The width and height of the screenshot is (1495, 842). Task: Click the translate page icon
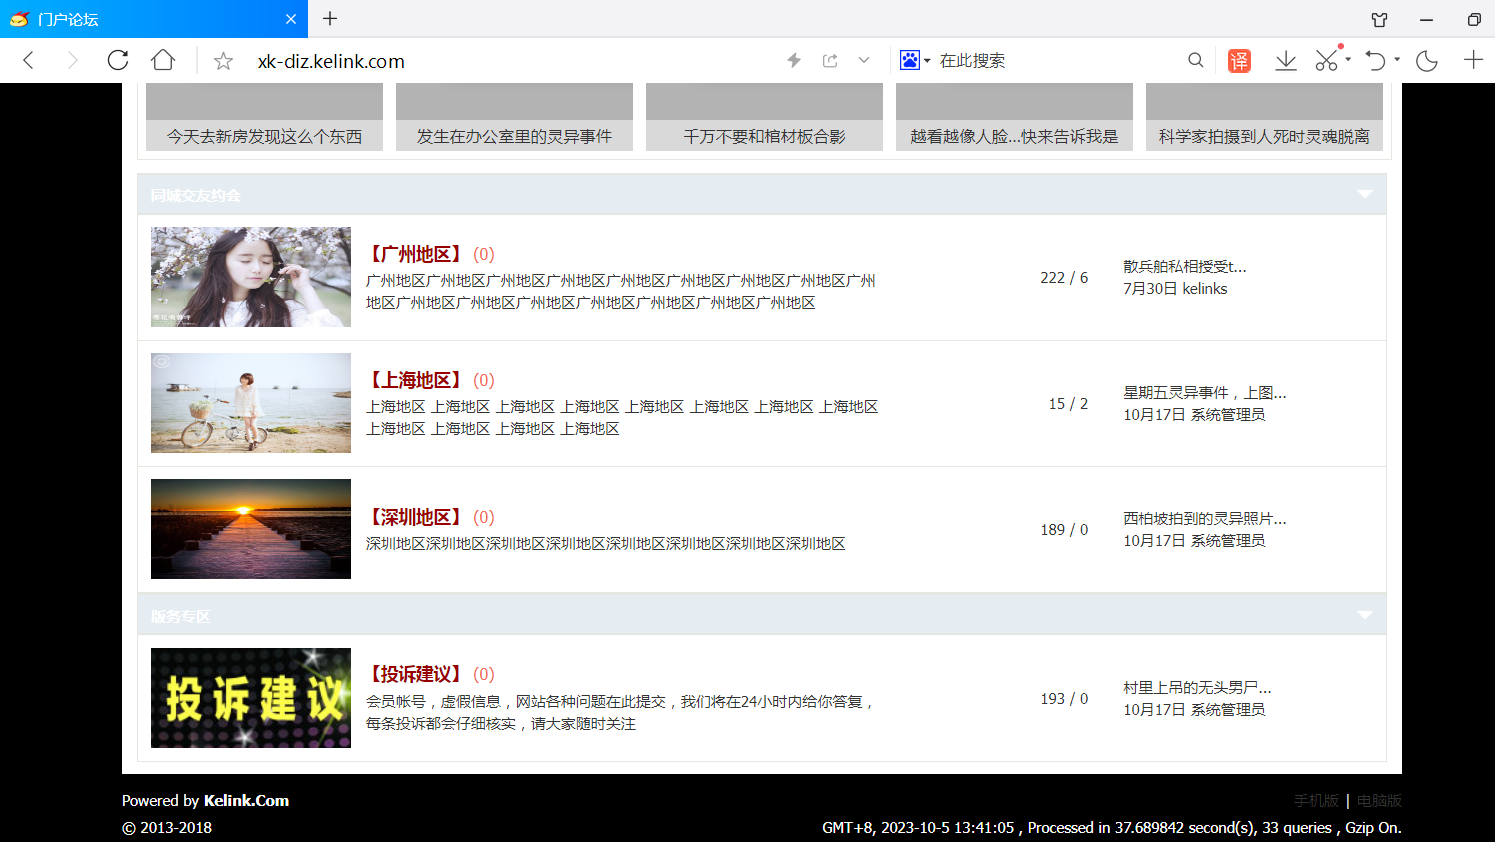[x=1239, y=61]
